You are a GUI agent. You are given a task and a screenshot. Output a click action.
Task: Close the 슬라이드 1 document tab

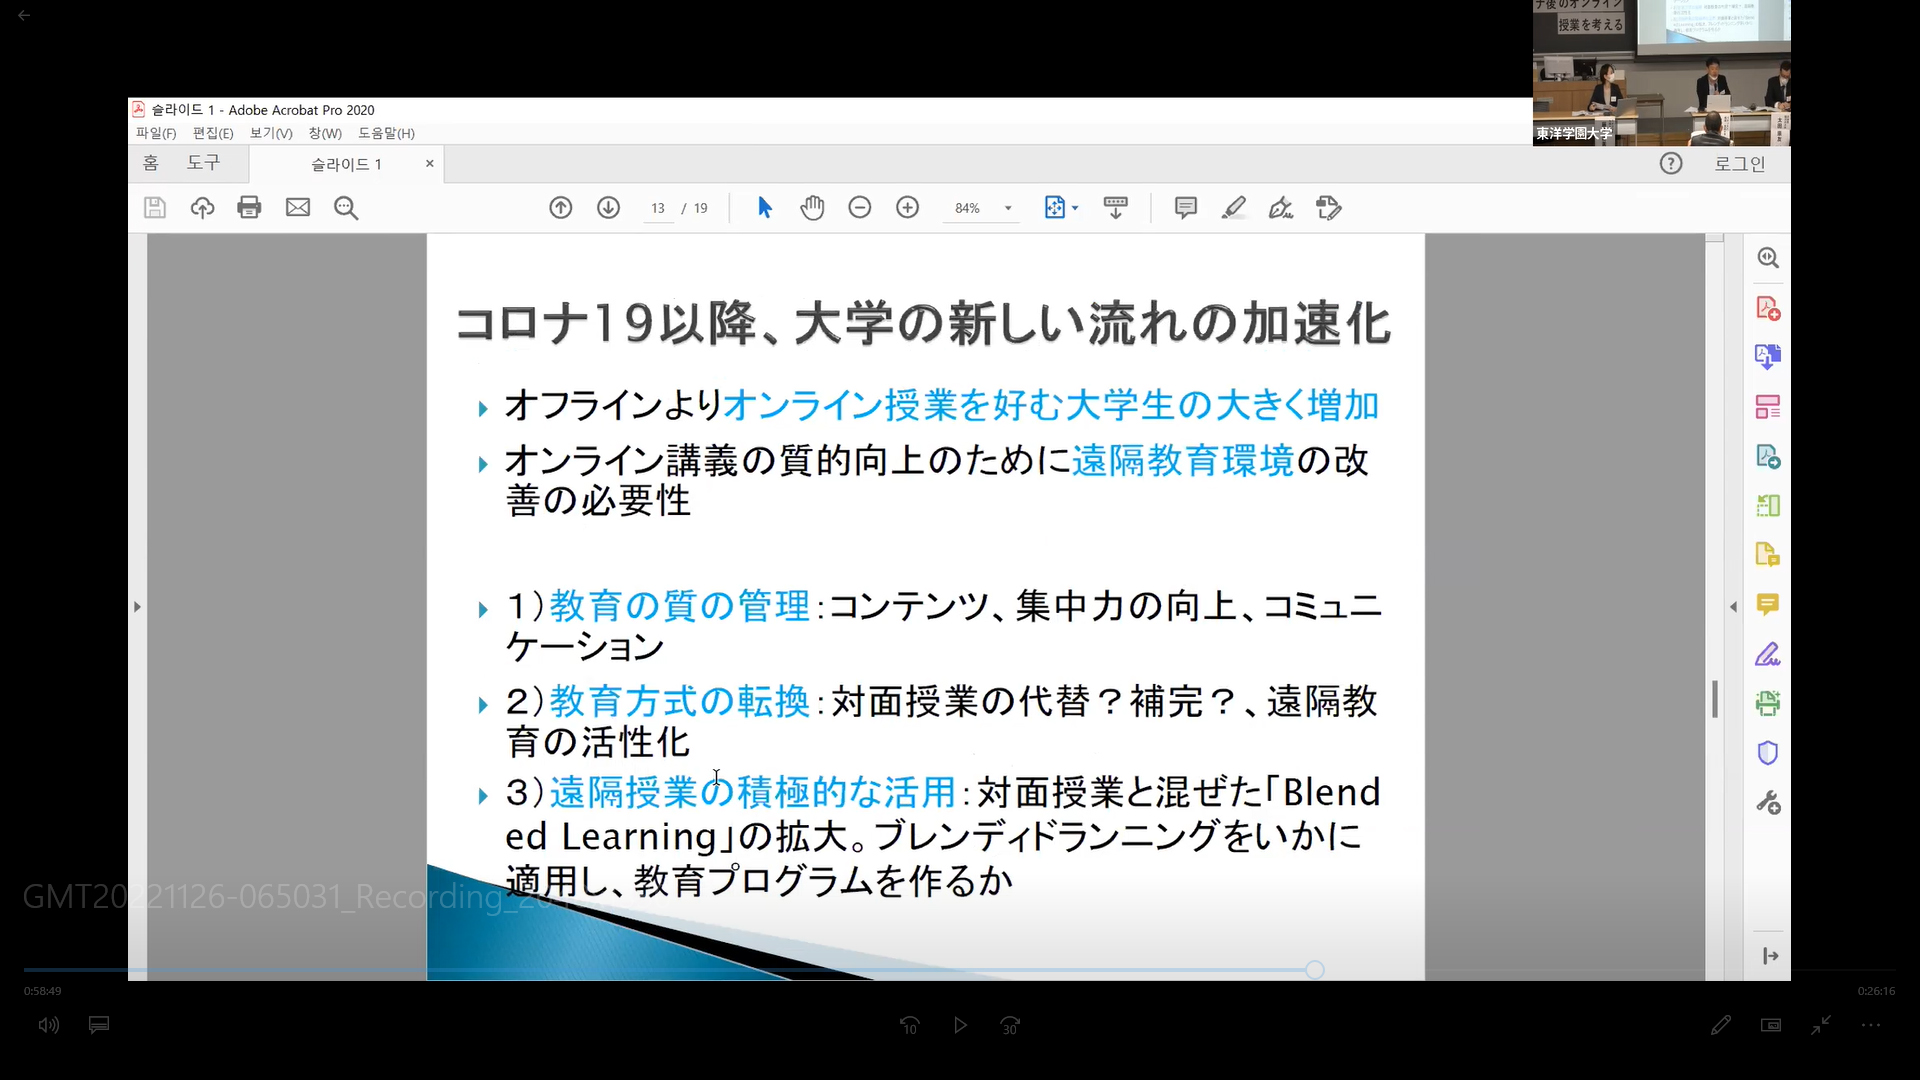430,163
